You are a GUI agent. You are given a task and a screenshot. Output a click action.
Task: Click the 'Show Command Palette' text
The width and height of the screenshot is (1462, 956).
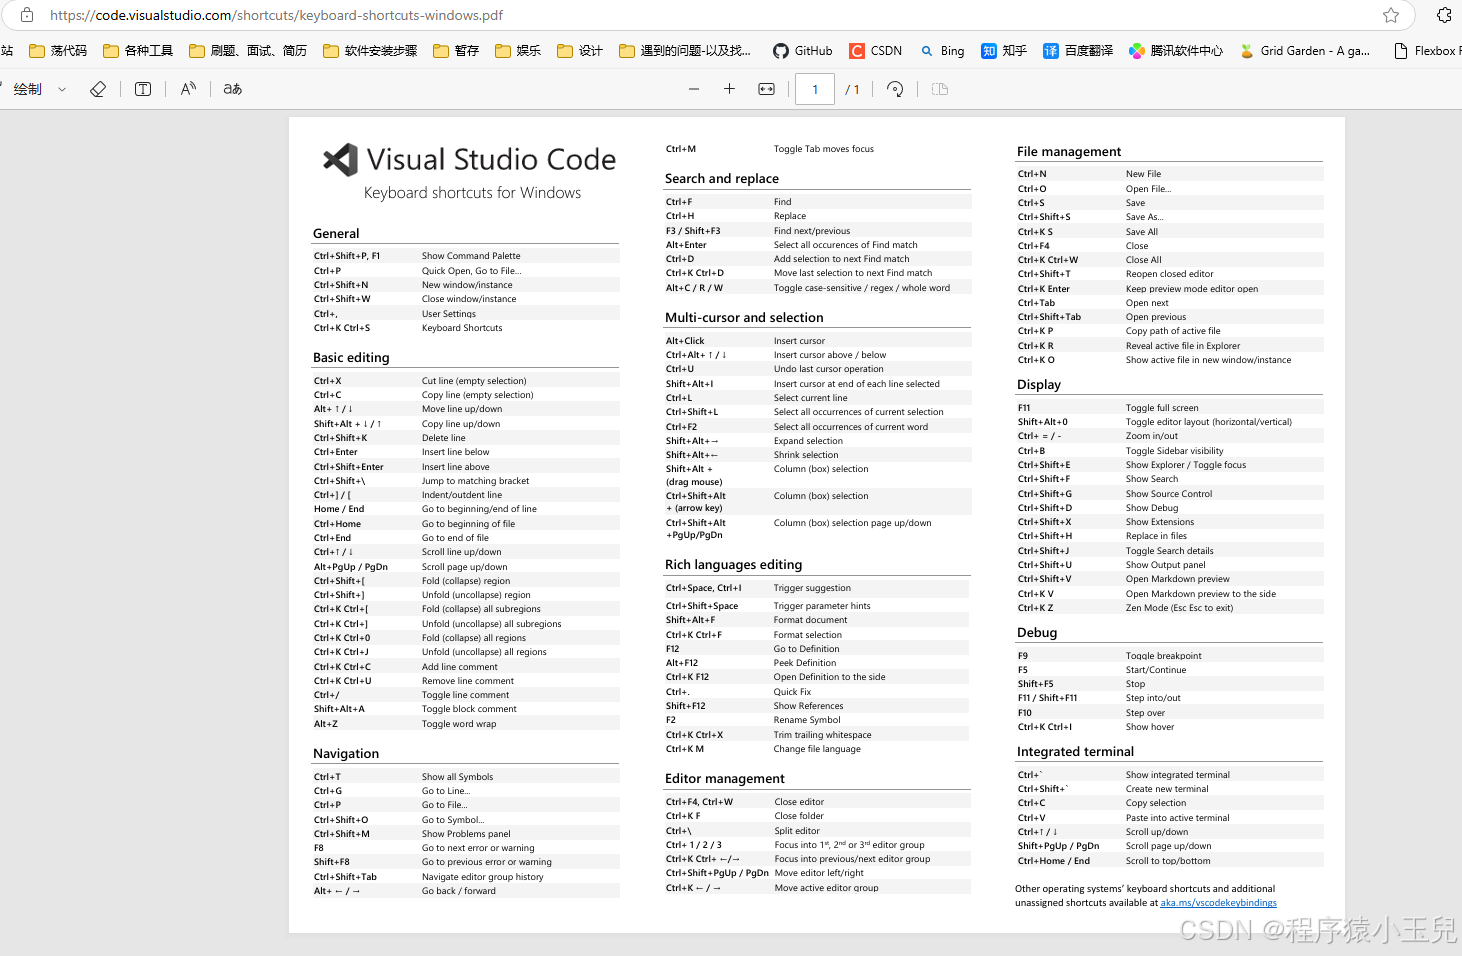point(471,256)
